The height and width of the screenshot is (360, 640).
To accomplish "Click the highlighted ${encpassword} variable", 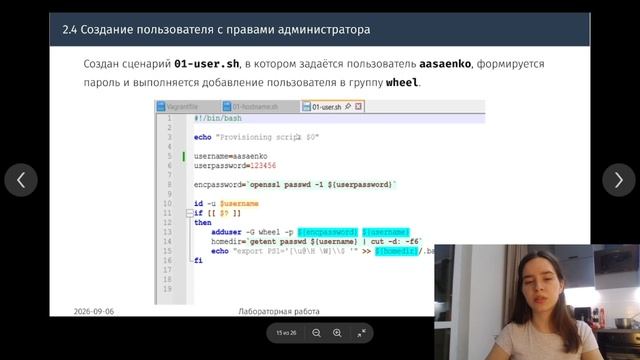I will (x=328, y=232).
